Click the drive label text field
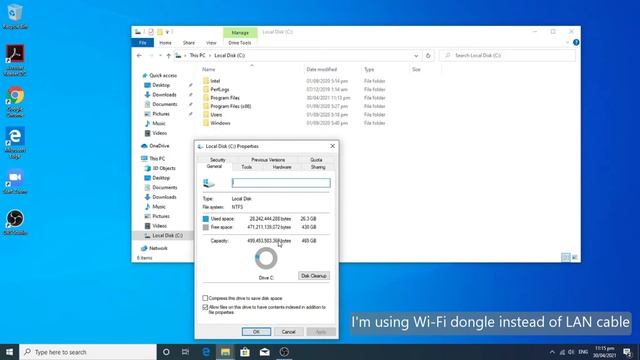Screen dimensions: 640x360 pos(281,183)
